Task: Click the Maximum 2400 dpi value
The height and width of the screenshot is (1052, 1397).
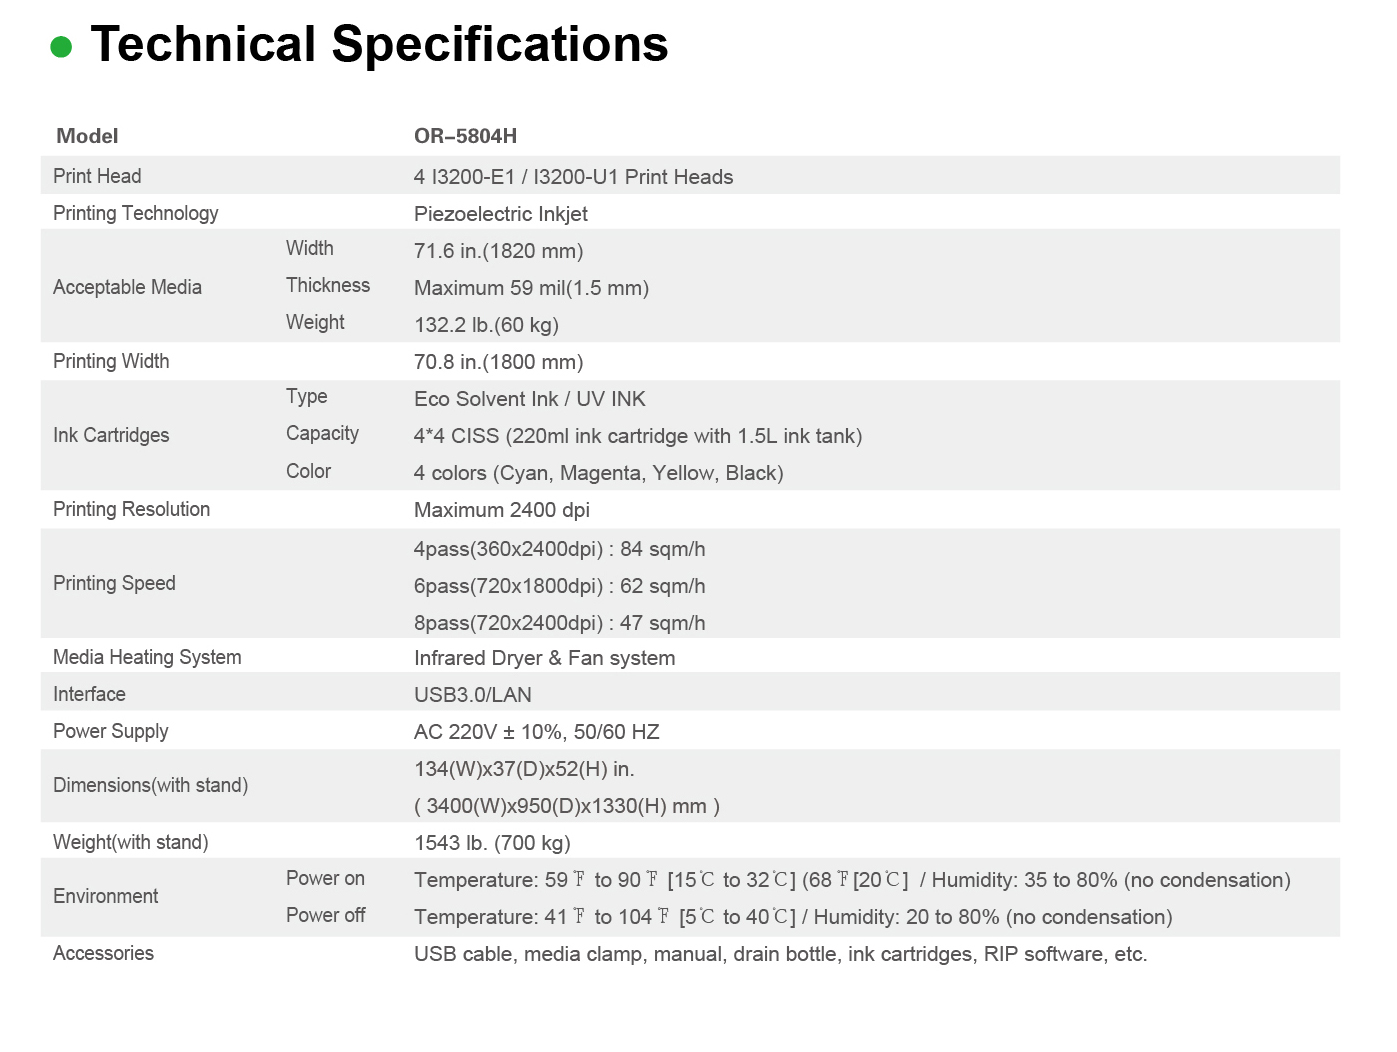Action: point(501,510)
